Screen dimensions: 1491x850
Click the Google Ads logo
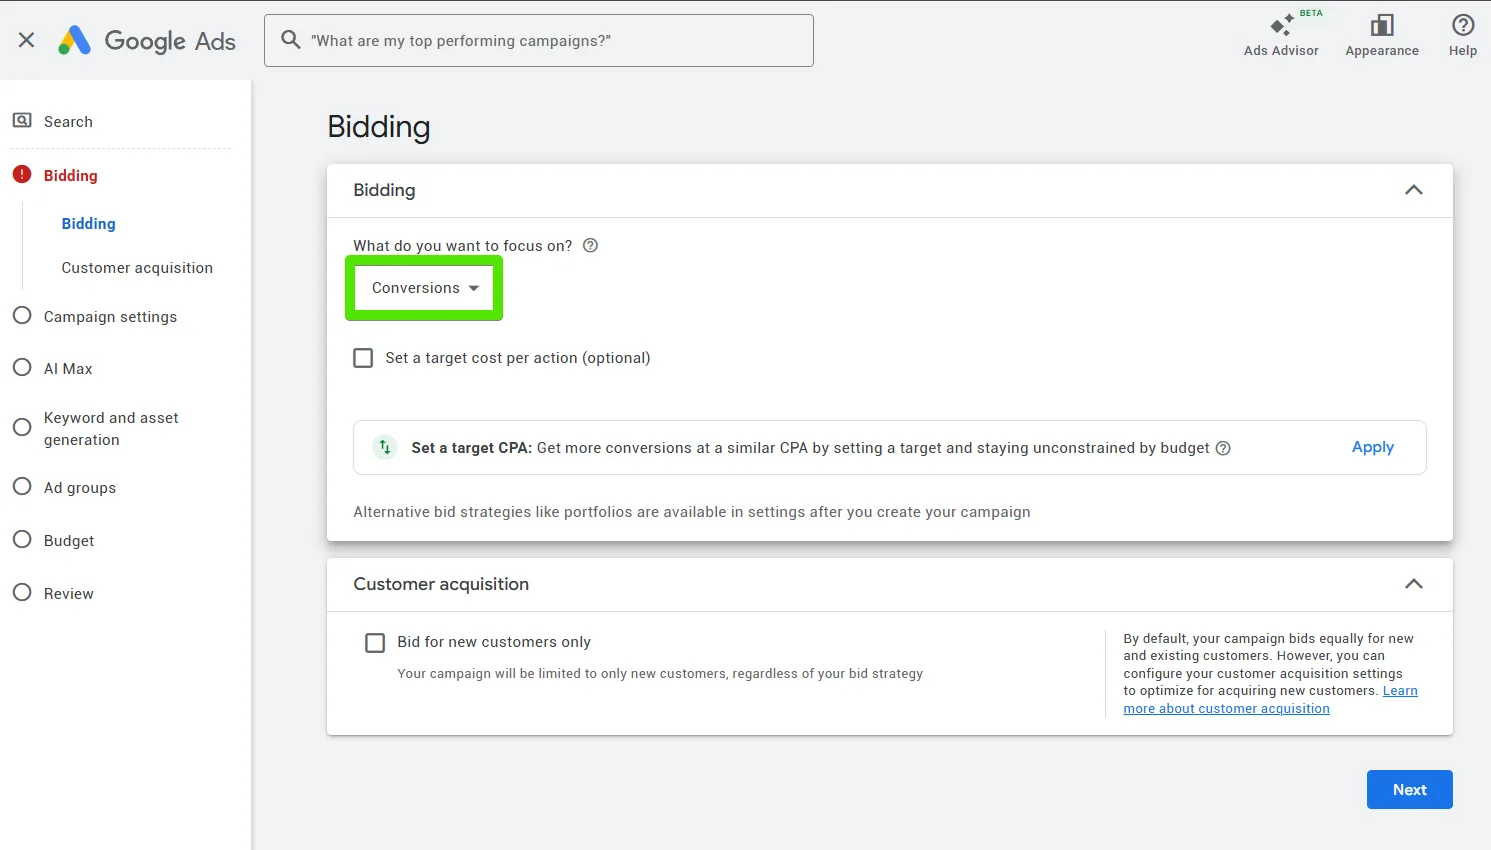[147, 41]
